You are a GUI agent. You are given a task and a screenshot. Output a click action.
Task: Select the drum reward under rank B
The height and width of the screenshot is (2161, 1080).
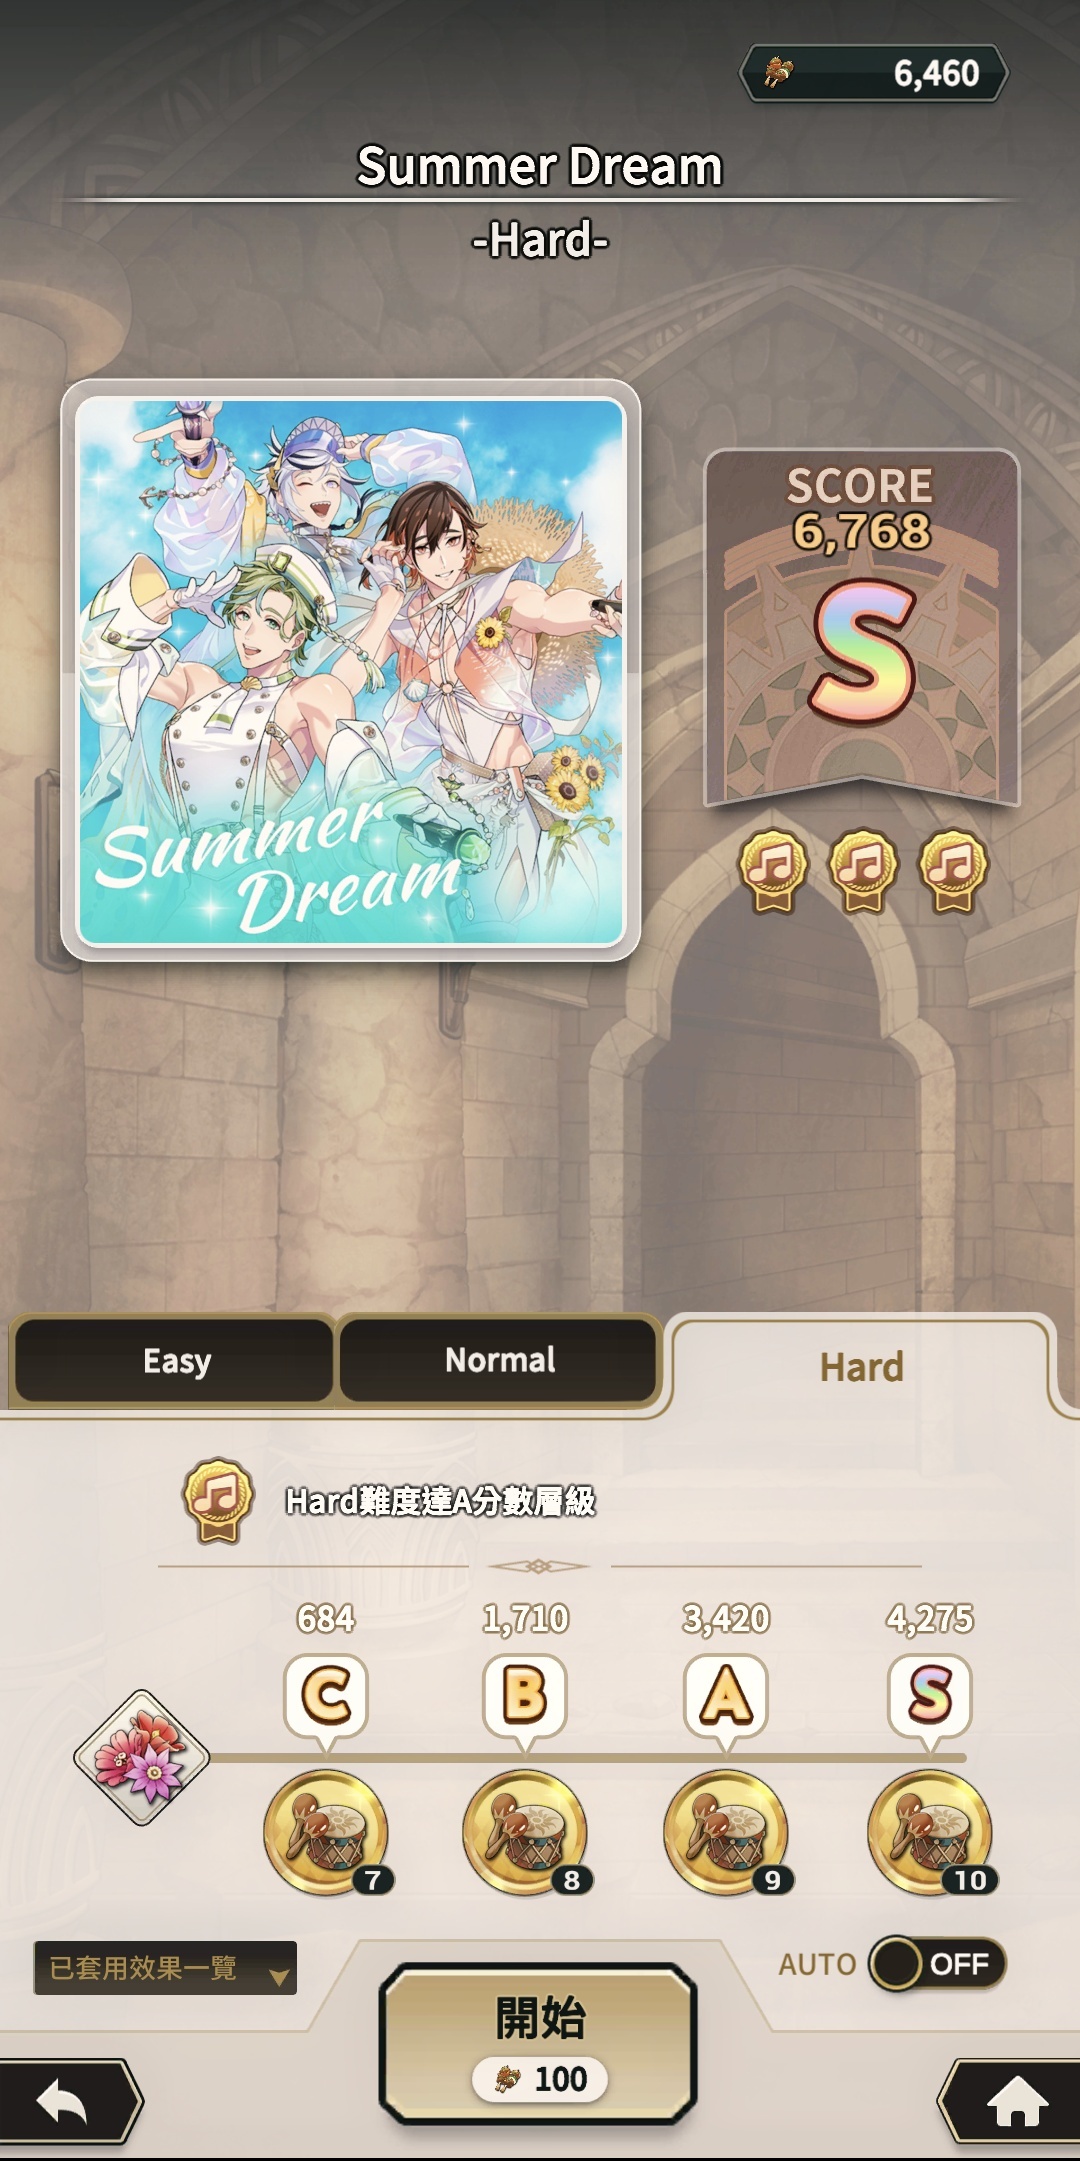click(x=526, y=1832)
